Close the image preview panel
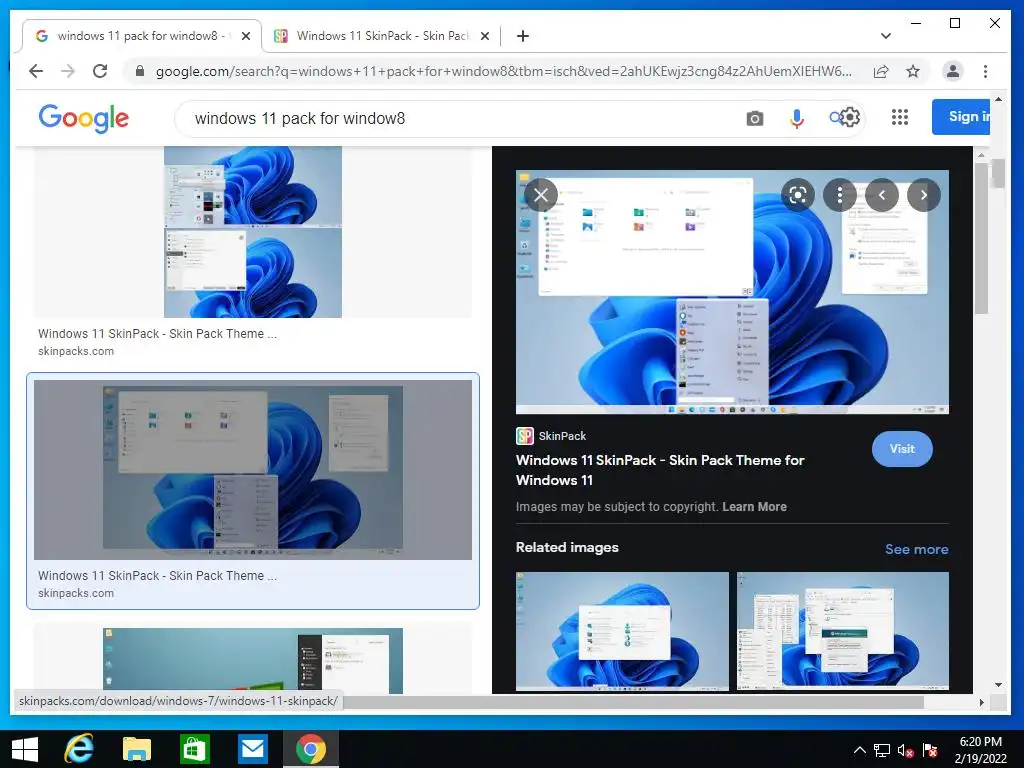Viewport: 1024px width, 768px height. [x=541, y=195]
